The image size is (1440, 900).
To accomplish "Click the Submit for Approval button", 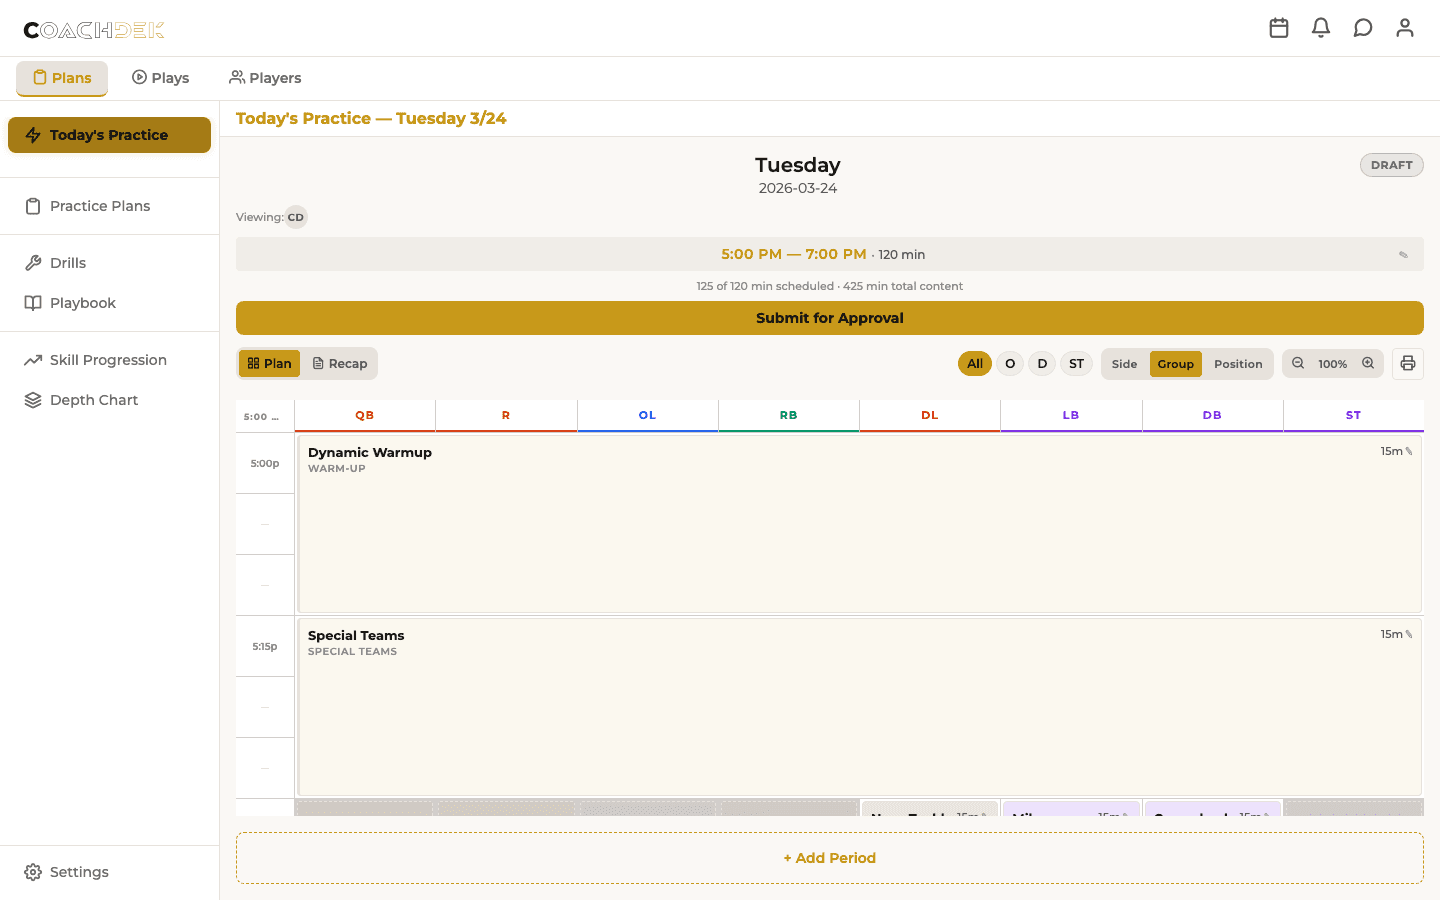I will click(829, 317).
